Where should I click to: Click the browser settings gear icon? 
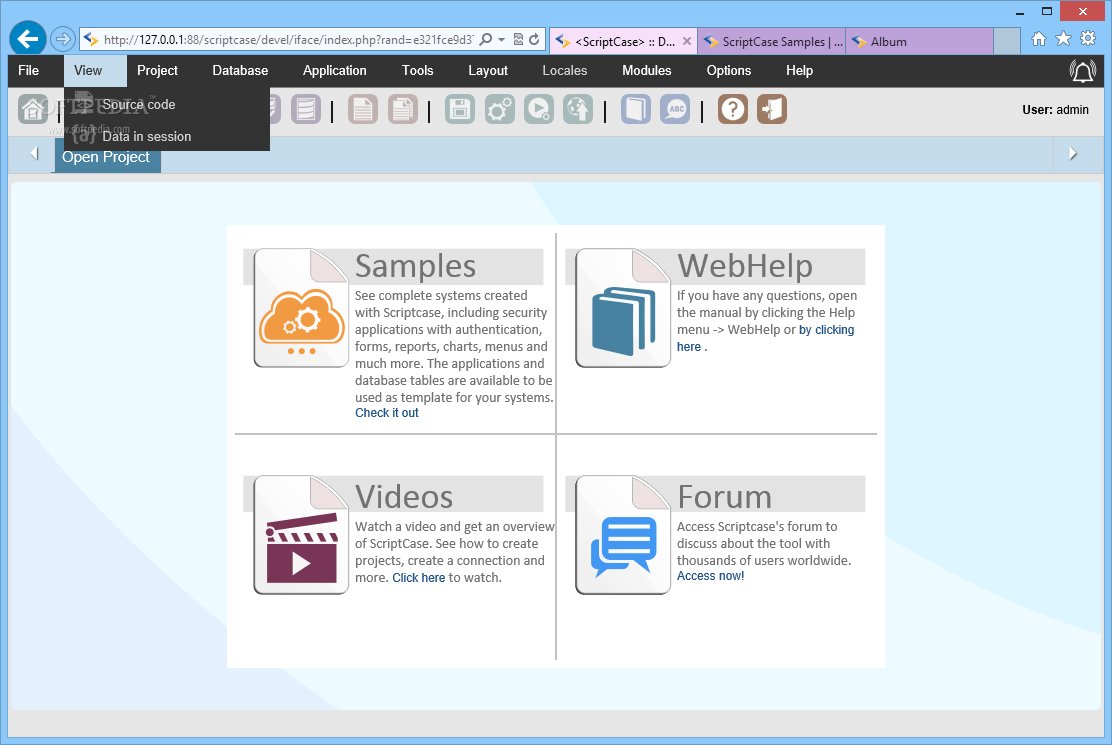[x=1088, y=39]
